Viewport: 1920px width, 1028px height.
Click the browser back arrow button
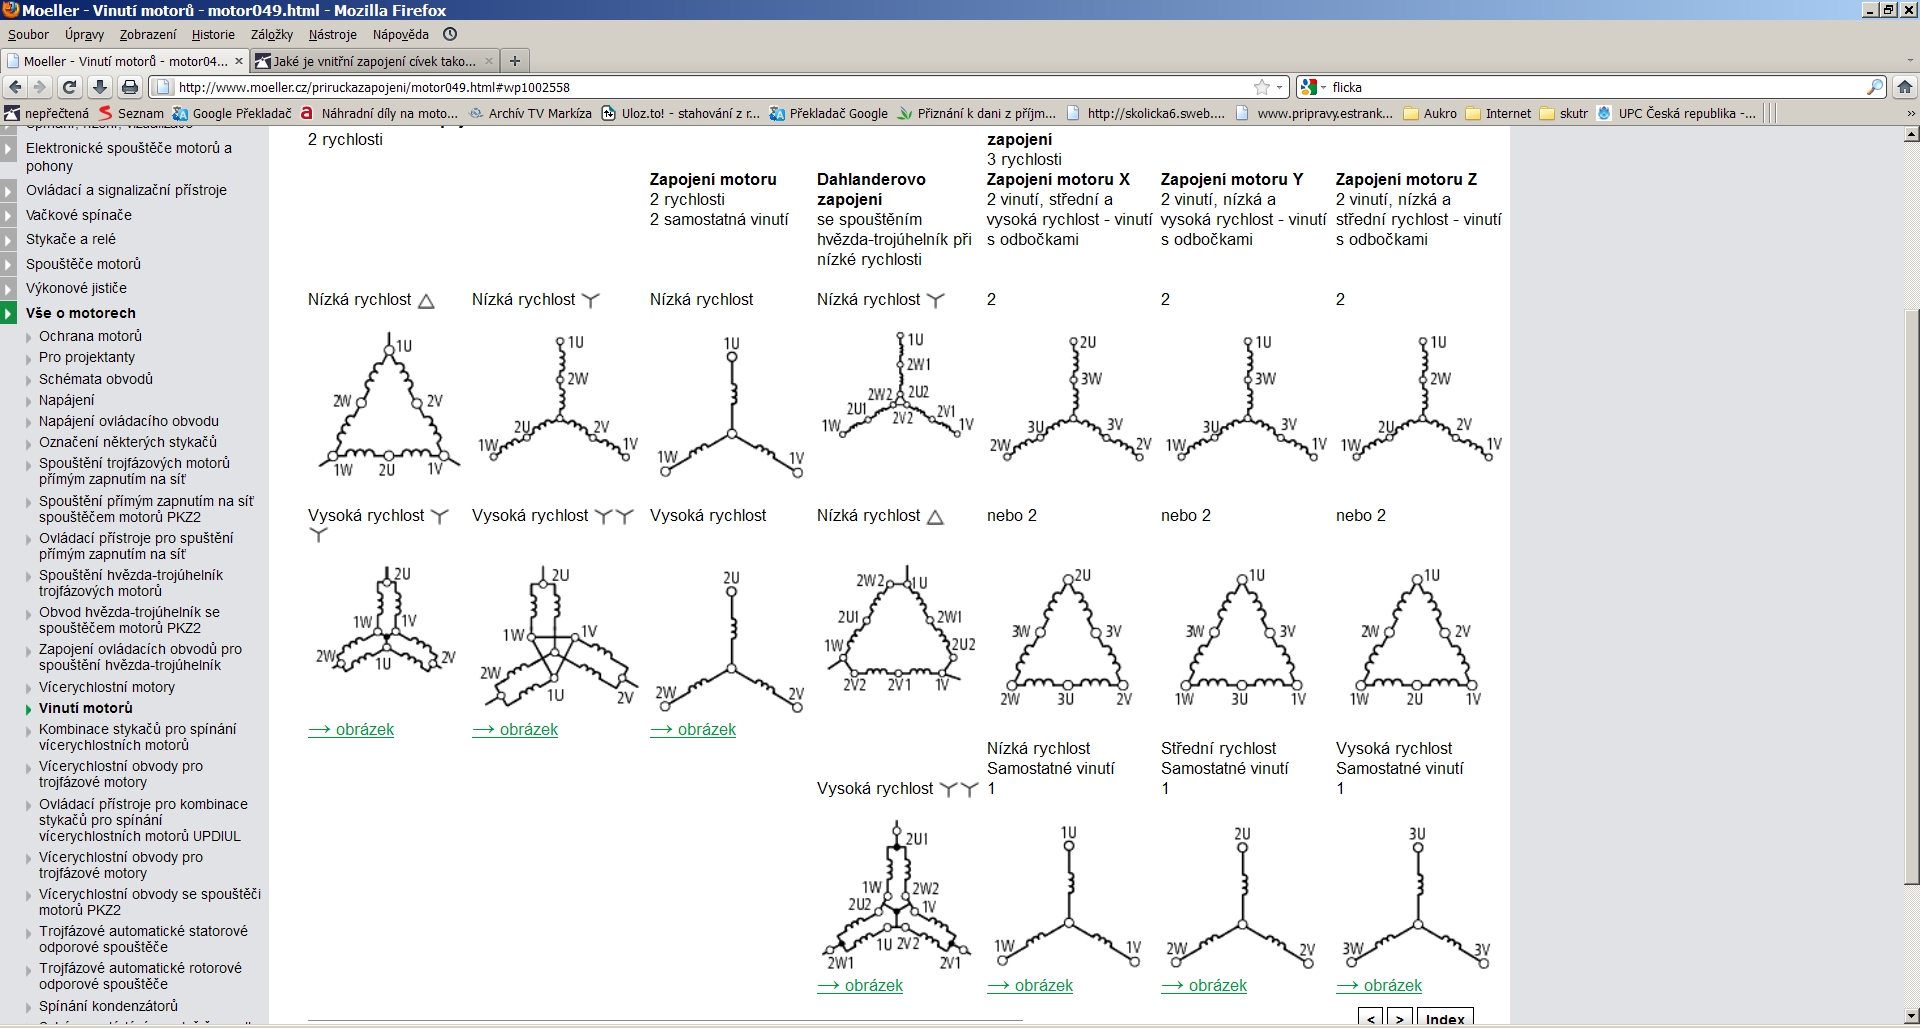(15, 87)
